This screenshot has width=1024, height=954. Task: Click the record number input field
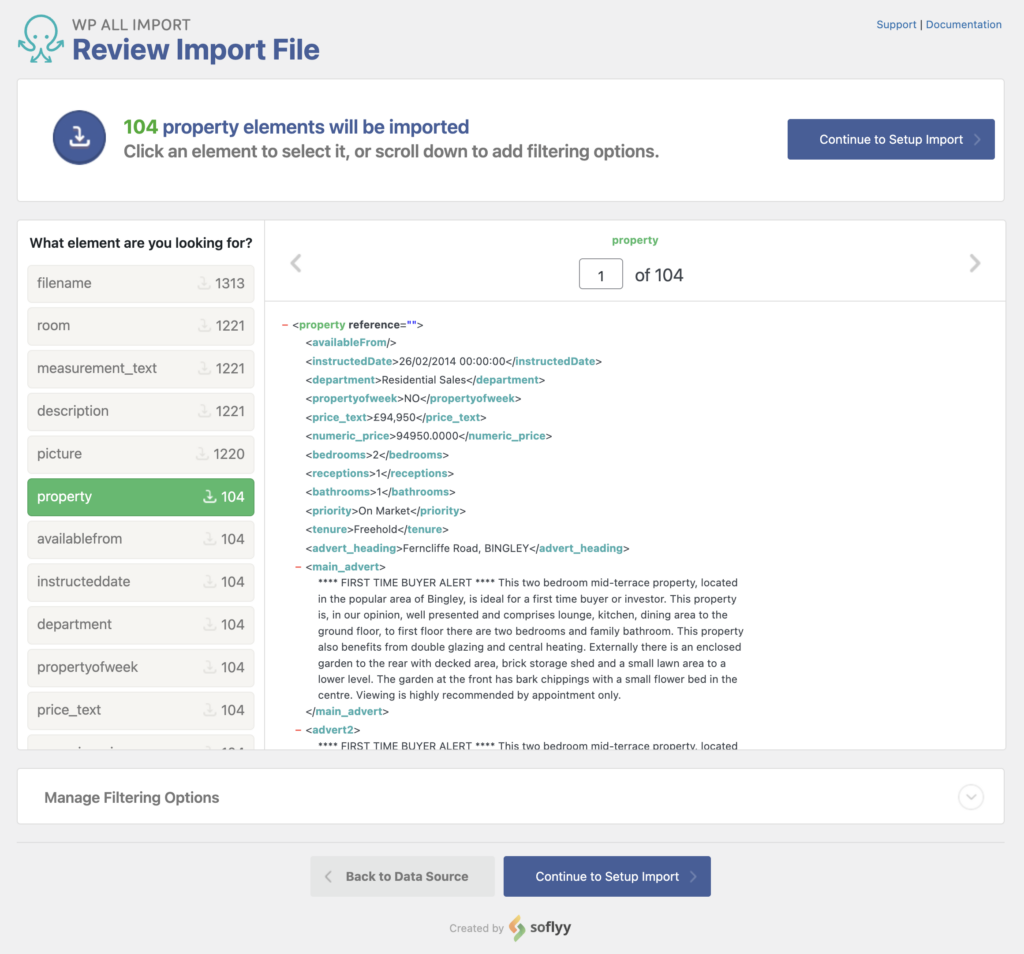pyautogui.click(x=601, y=273)
